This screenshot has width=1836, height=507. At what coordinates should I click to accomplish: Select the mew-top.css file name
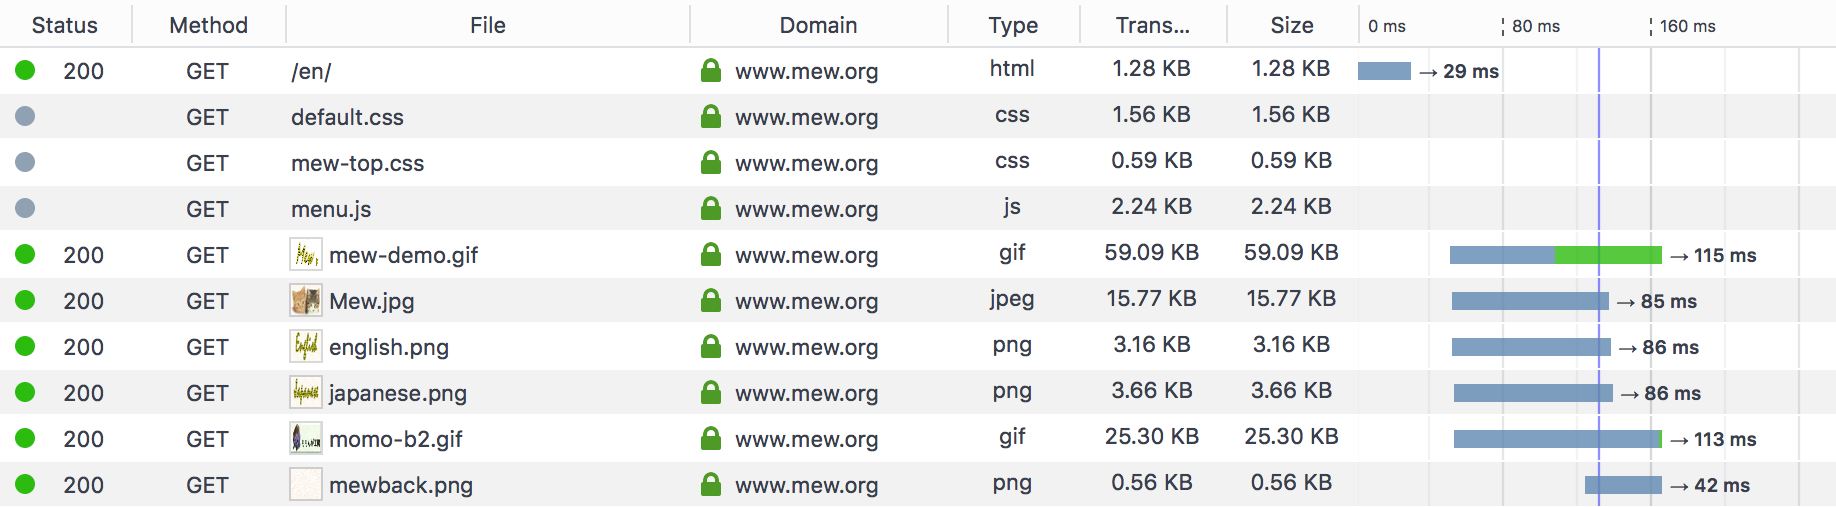pyautogui.click(x=357, y=163)
